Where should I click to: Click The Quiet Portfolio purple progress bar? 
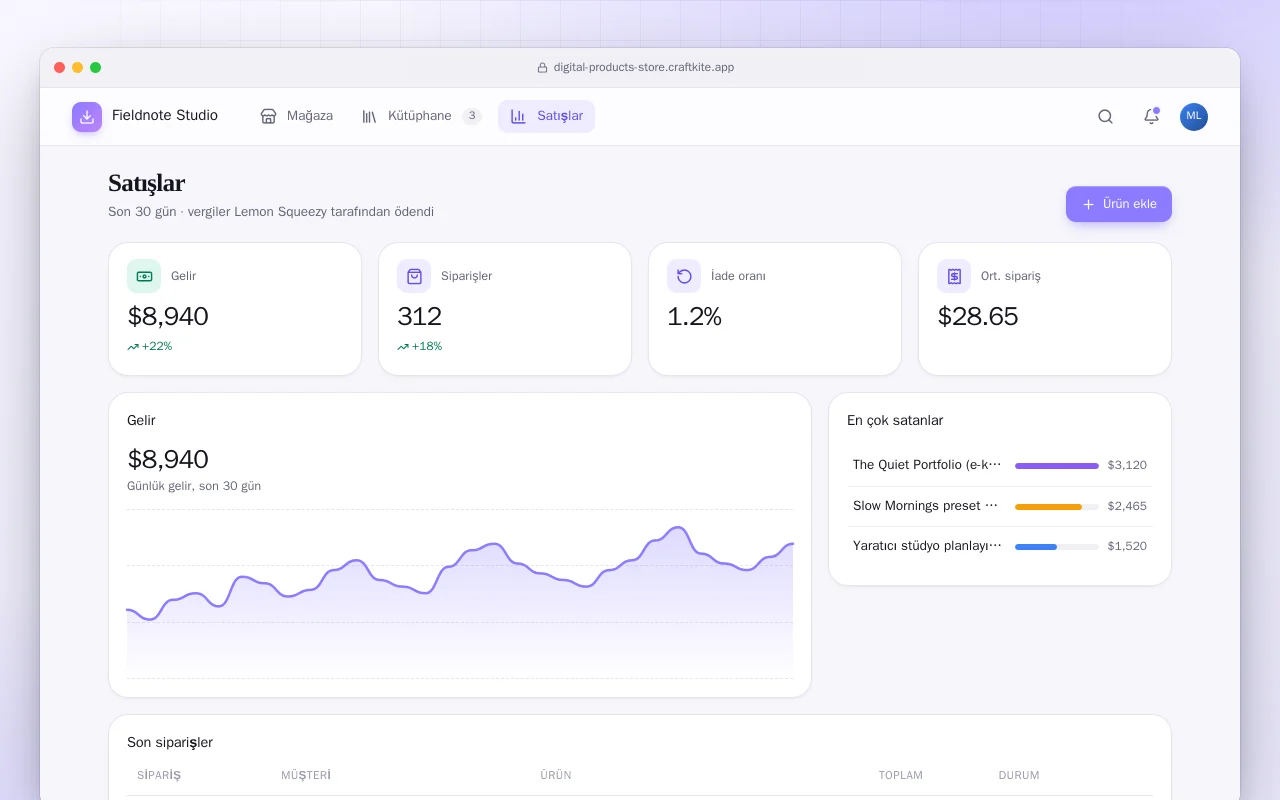[x=1057, y=465]
